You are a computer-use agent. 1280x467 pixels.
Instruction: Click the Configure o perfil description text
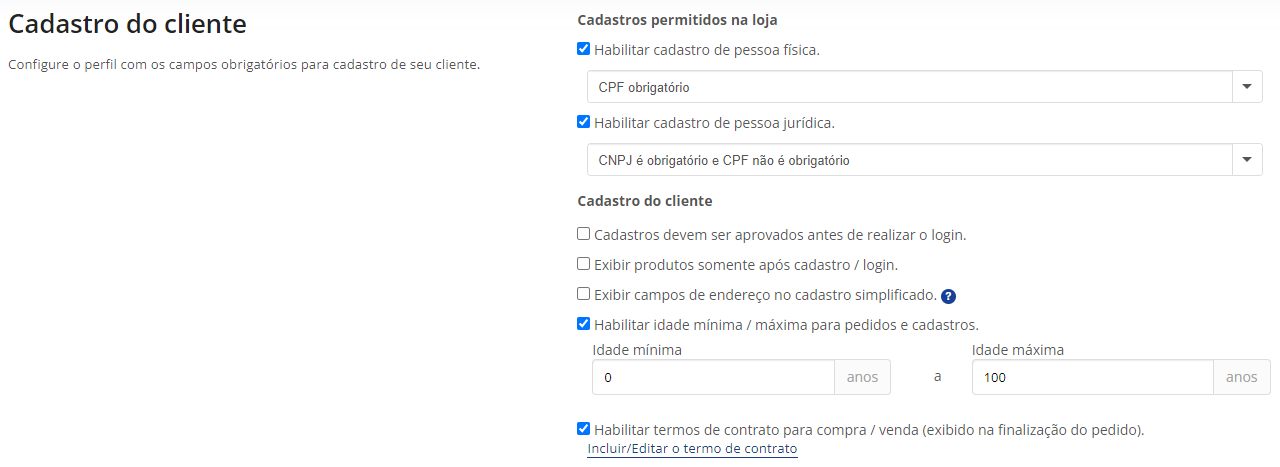(244, 65)
